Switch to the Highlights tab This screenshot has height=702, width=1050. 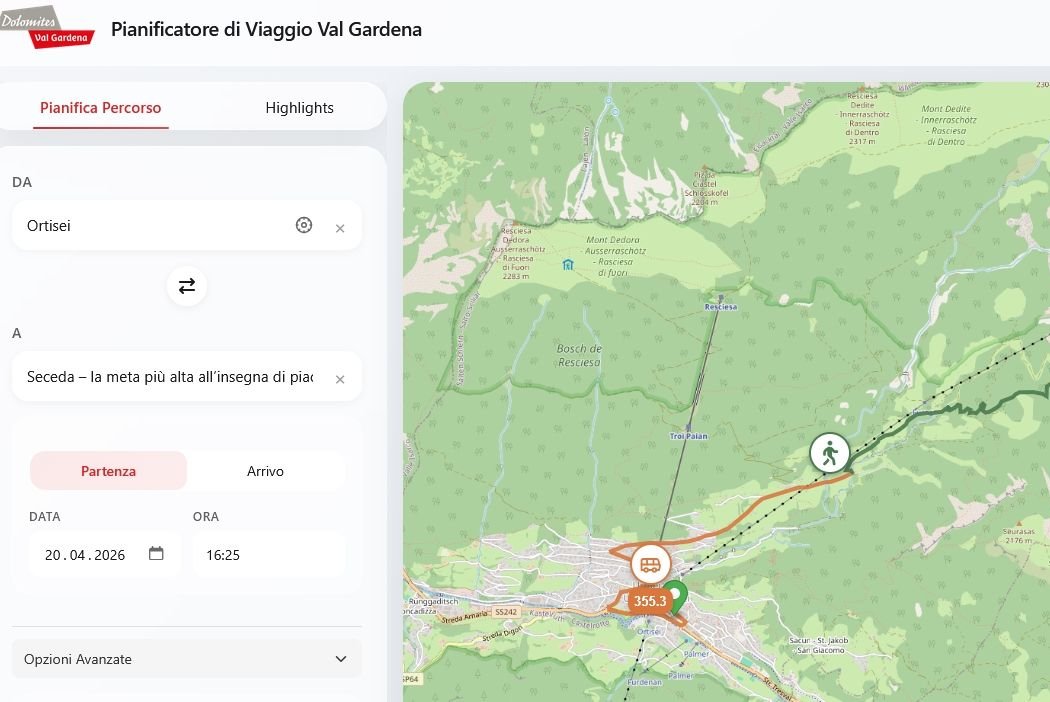pos(299,108)
